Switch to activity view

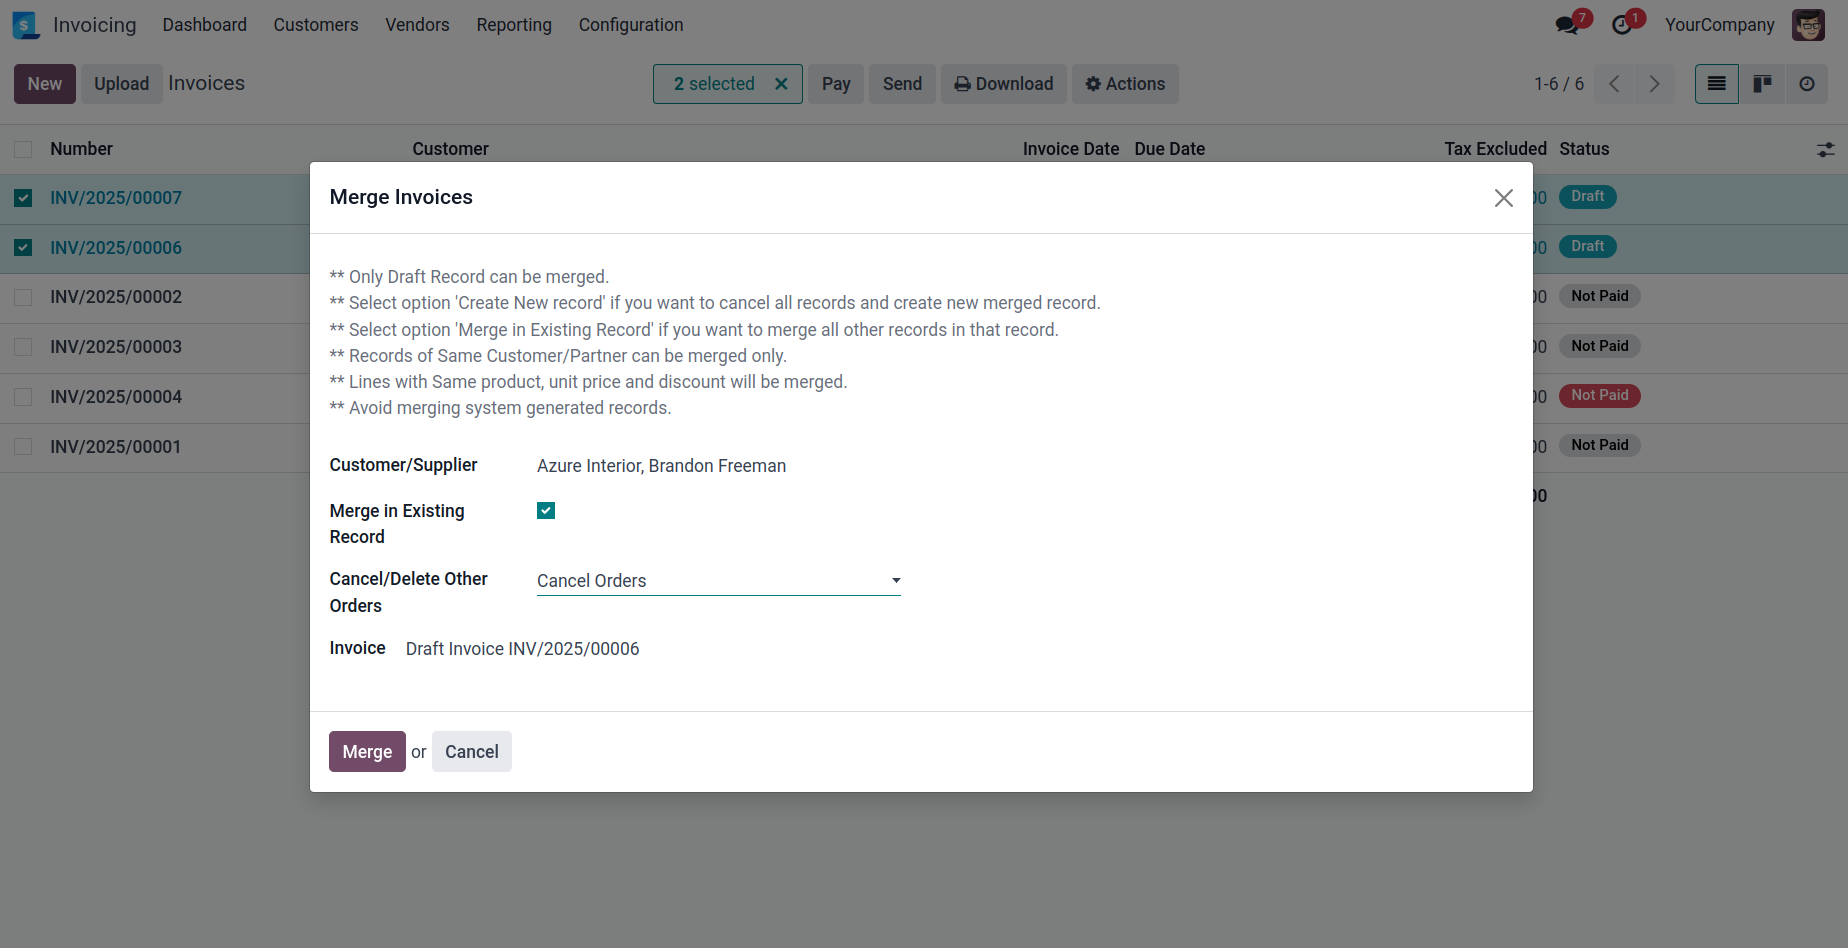pyautogui.click(x=1806, y=84)
